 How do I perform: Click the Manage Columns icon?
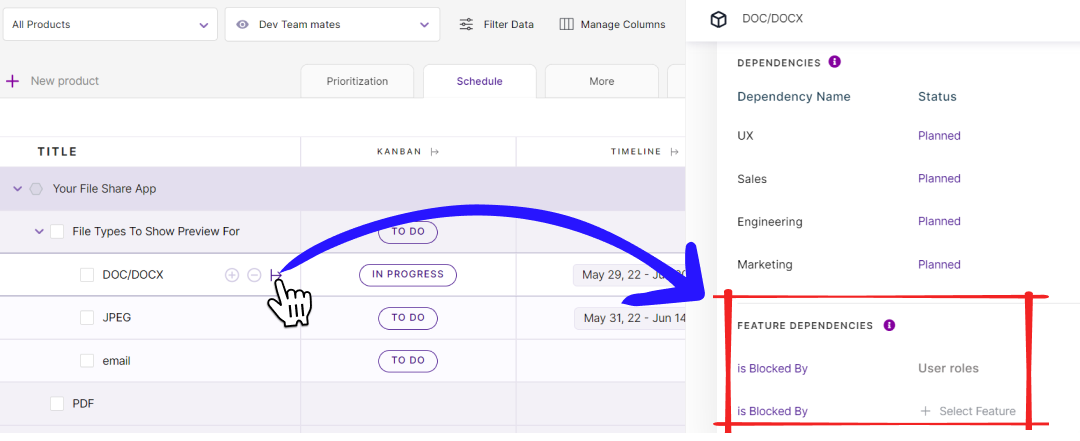point(566,24)
